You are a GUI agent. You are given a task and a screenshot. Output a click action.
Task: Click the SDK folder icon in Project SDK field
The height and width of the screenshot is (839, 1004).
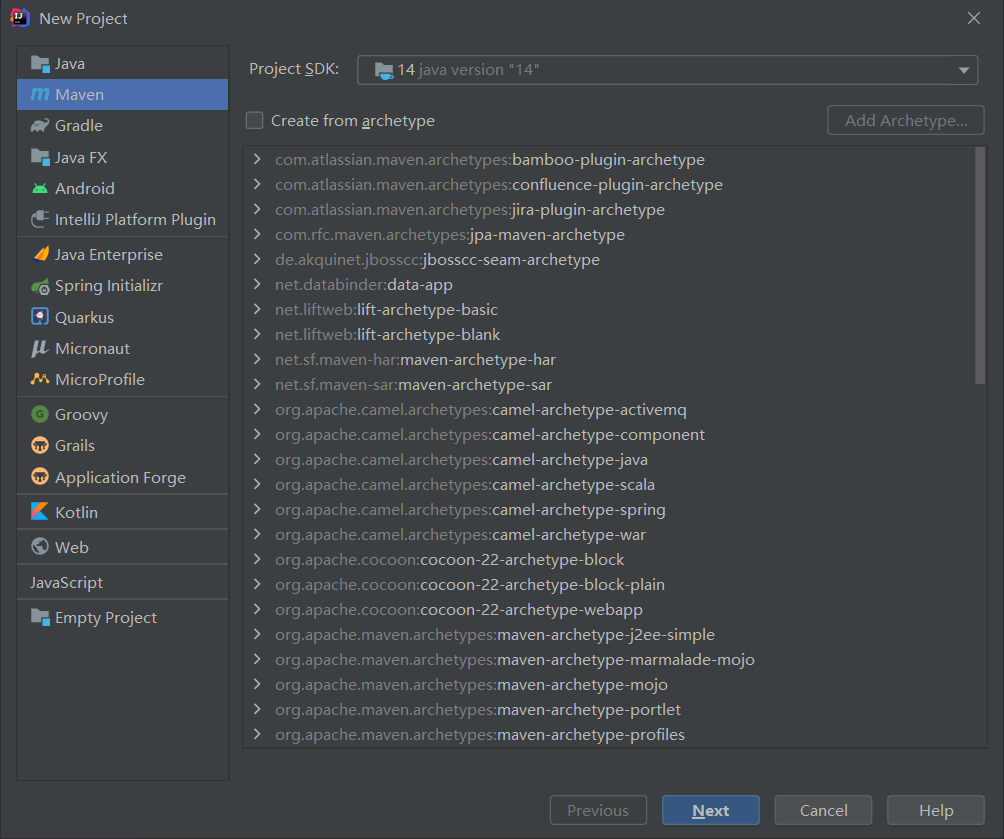tap(384, 70)
